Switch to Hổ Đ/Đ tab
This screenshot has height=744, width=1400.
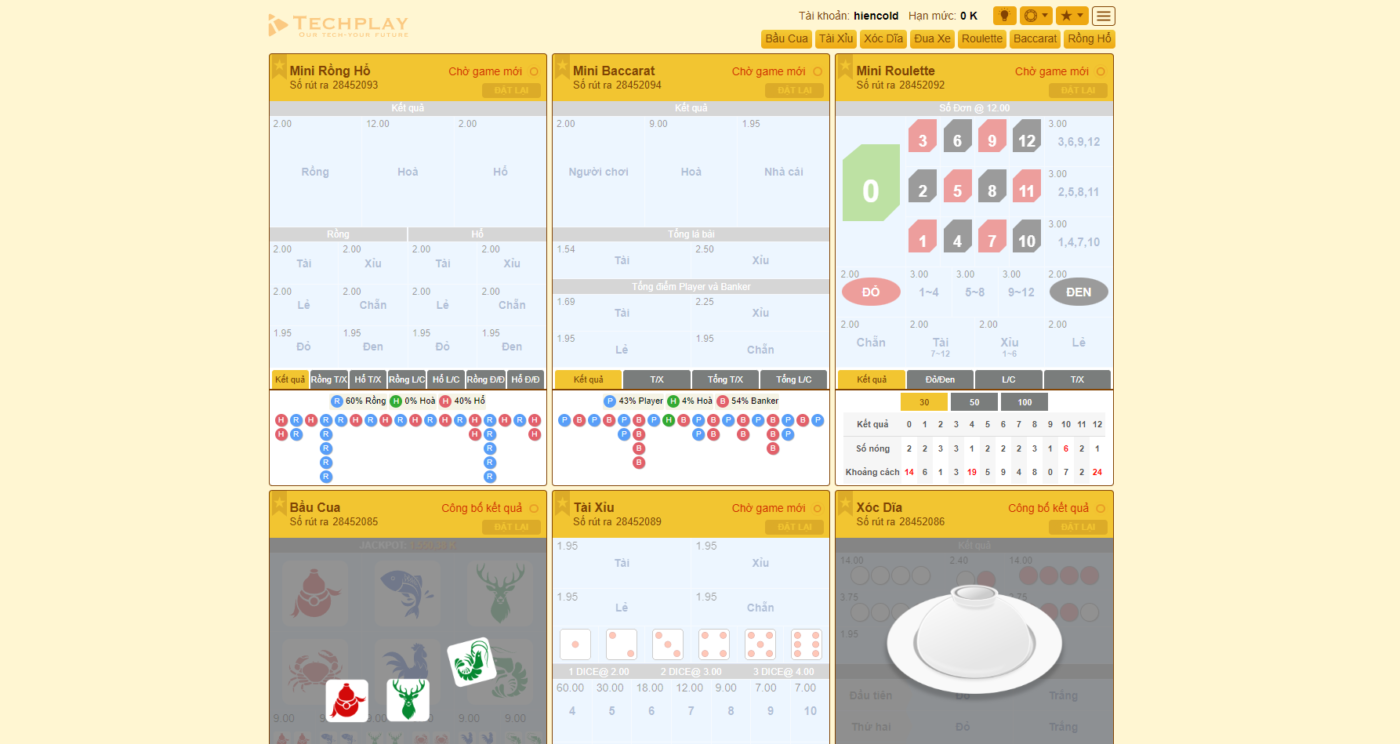pyautogui.click(x=525, y=380)
